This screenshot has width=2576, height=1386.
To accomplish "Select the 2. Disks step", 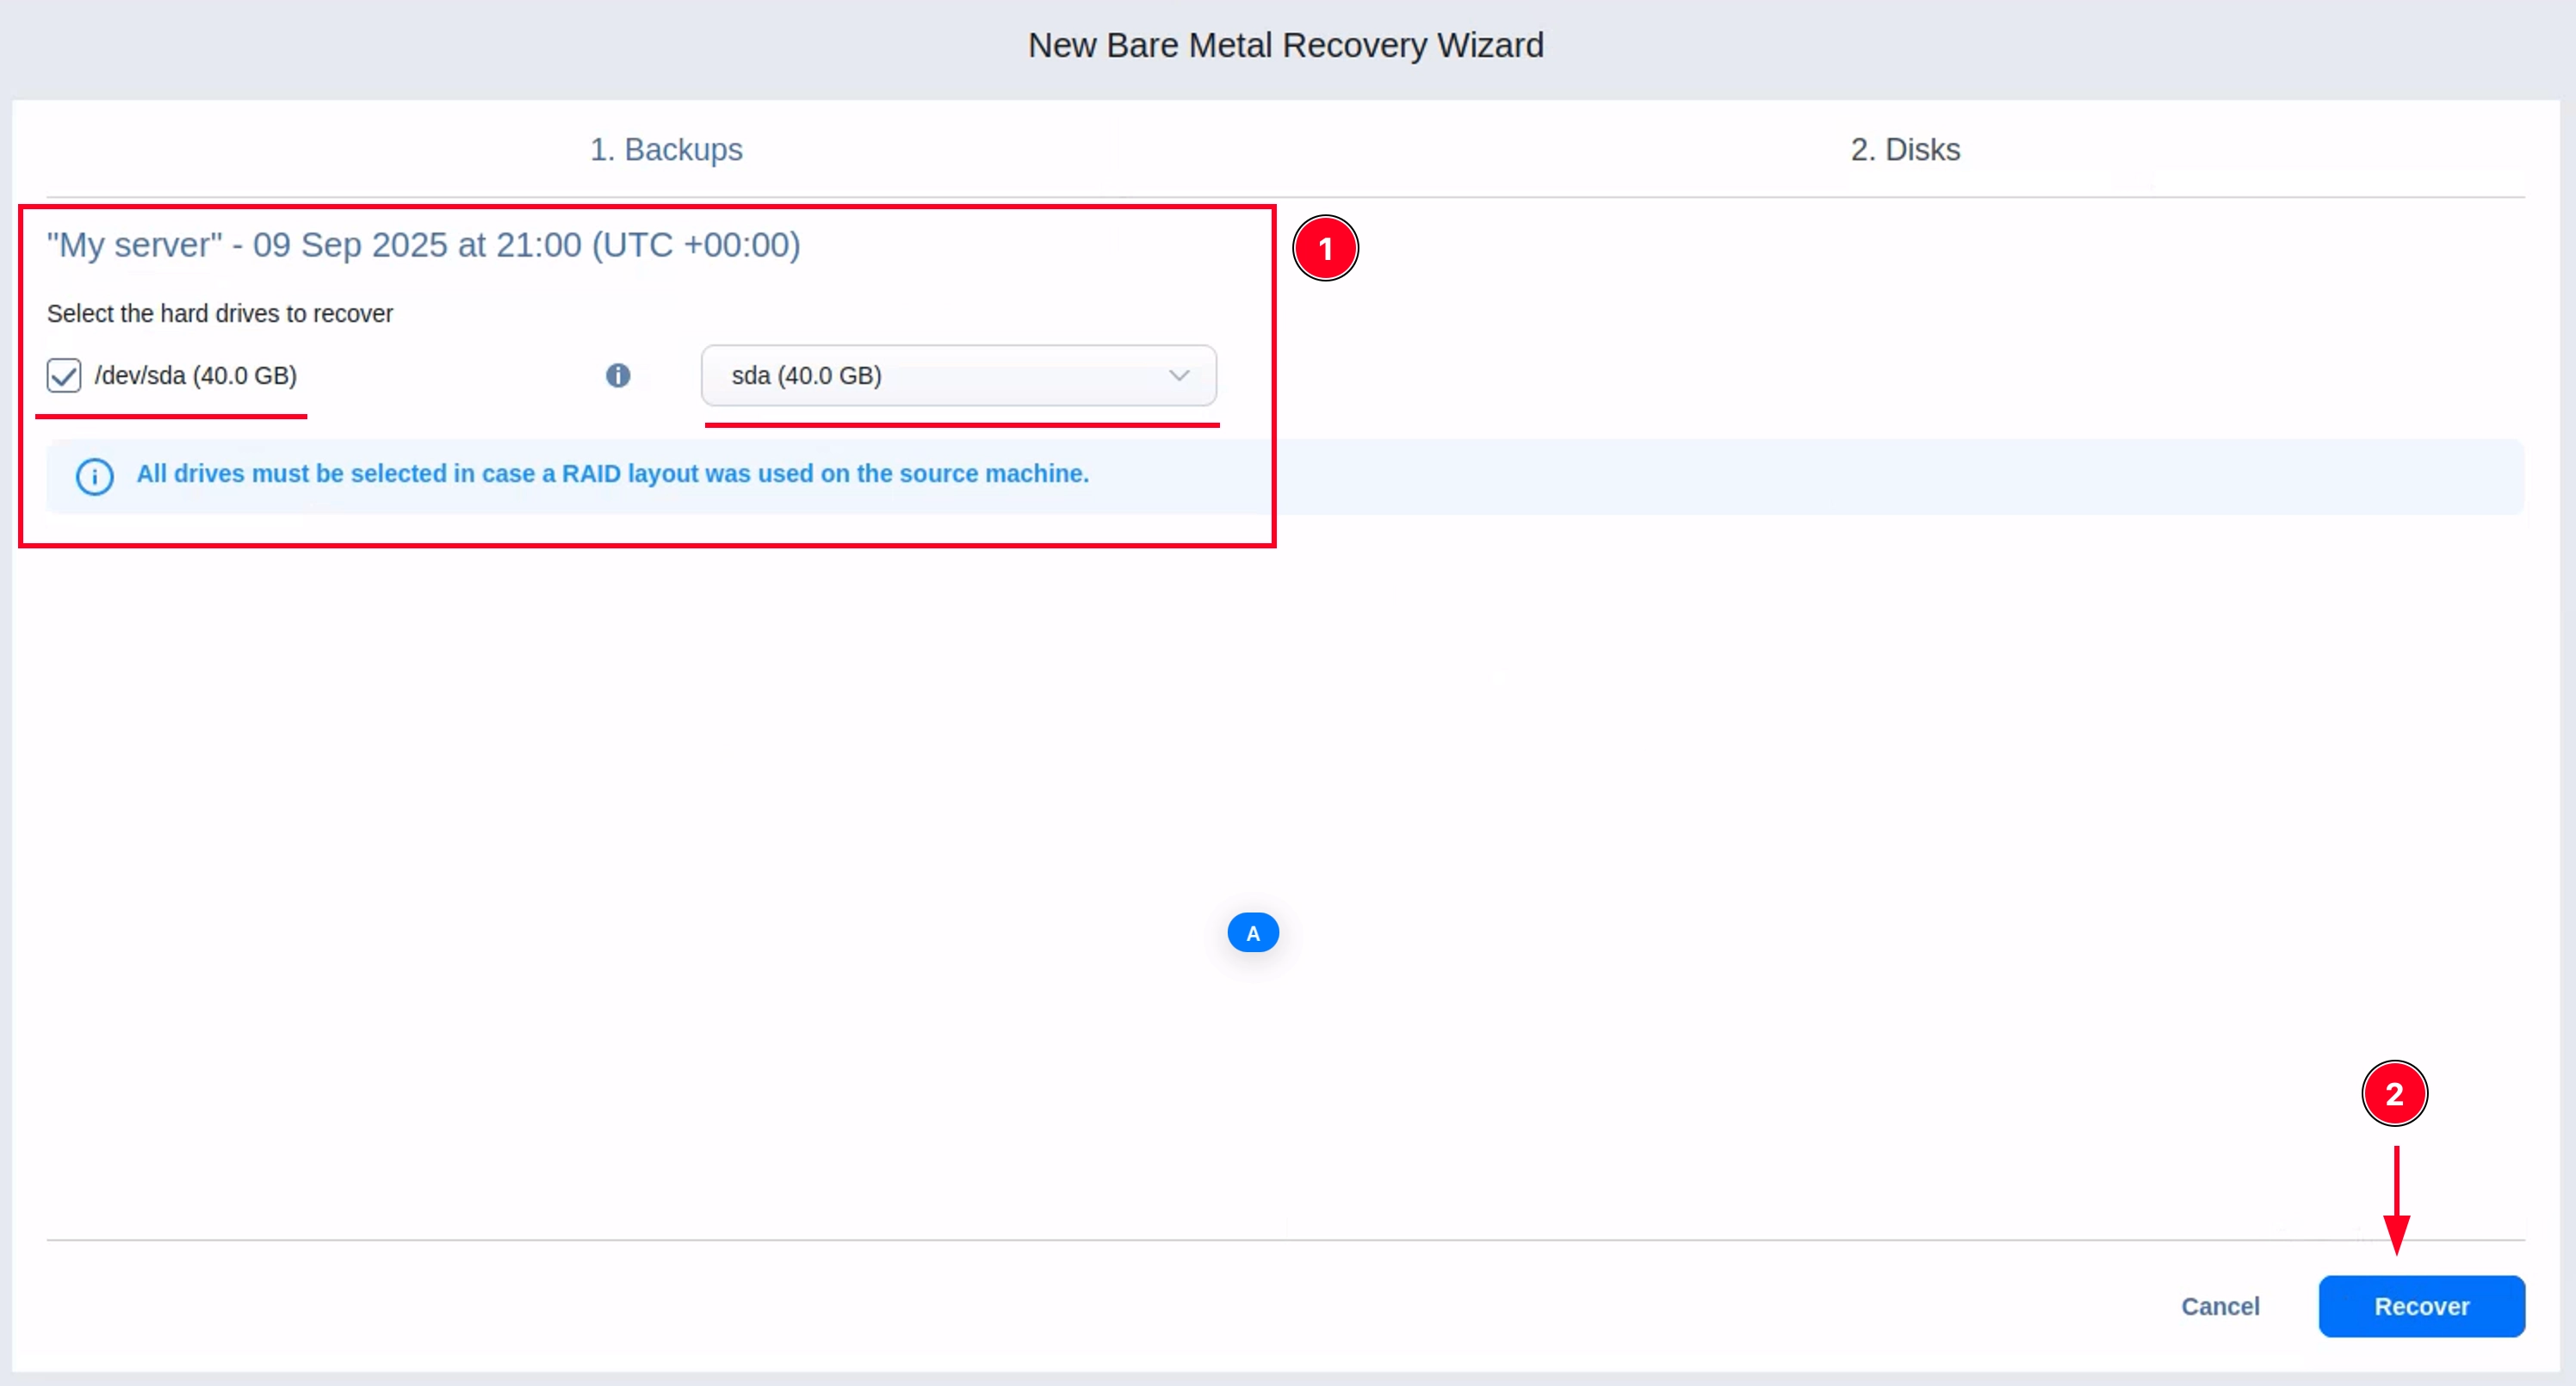I will point(1904,149).
